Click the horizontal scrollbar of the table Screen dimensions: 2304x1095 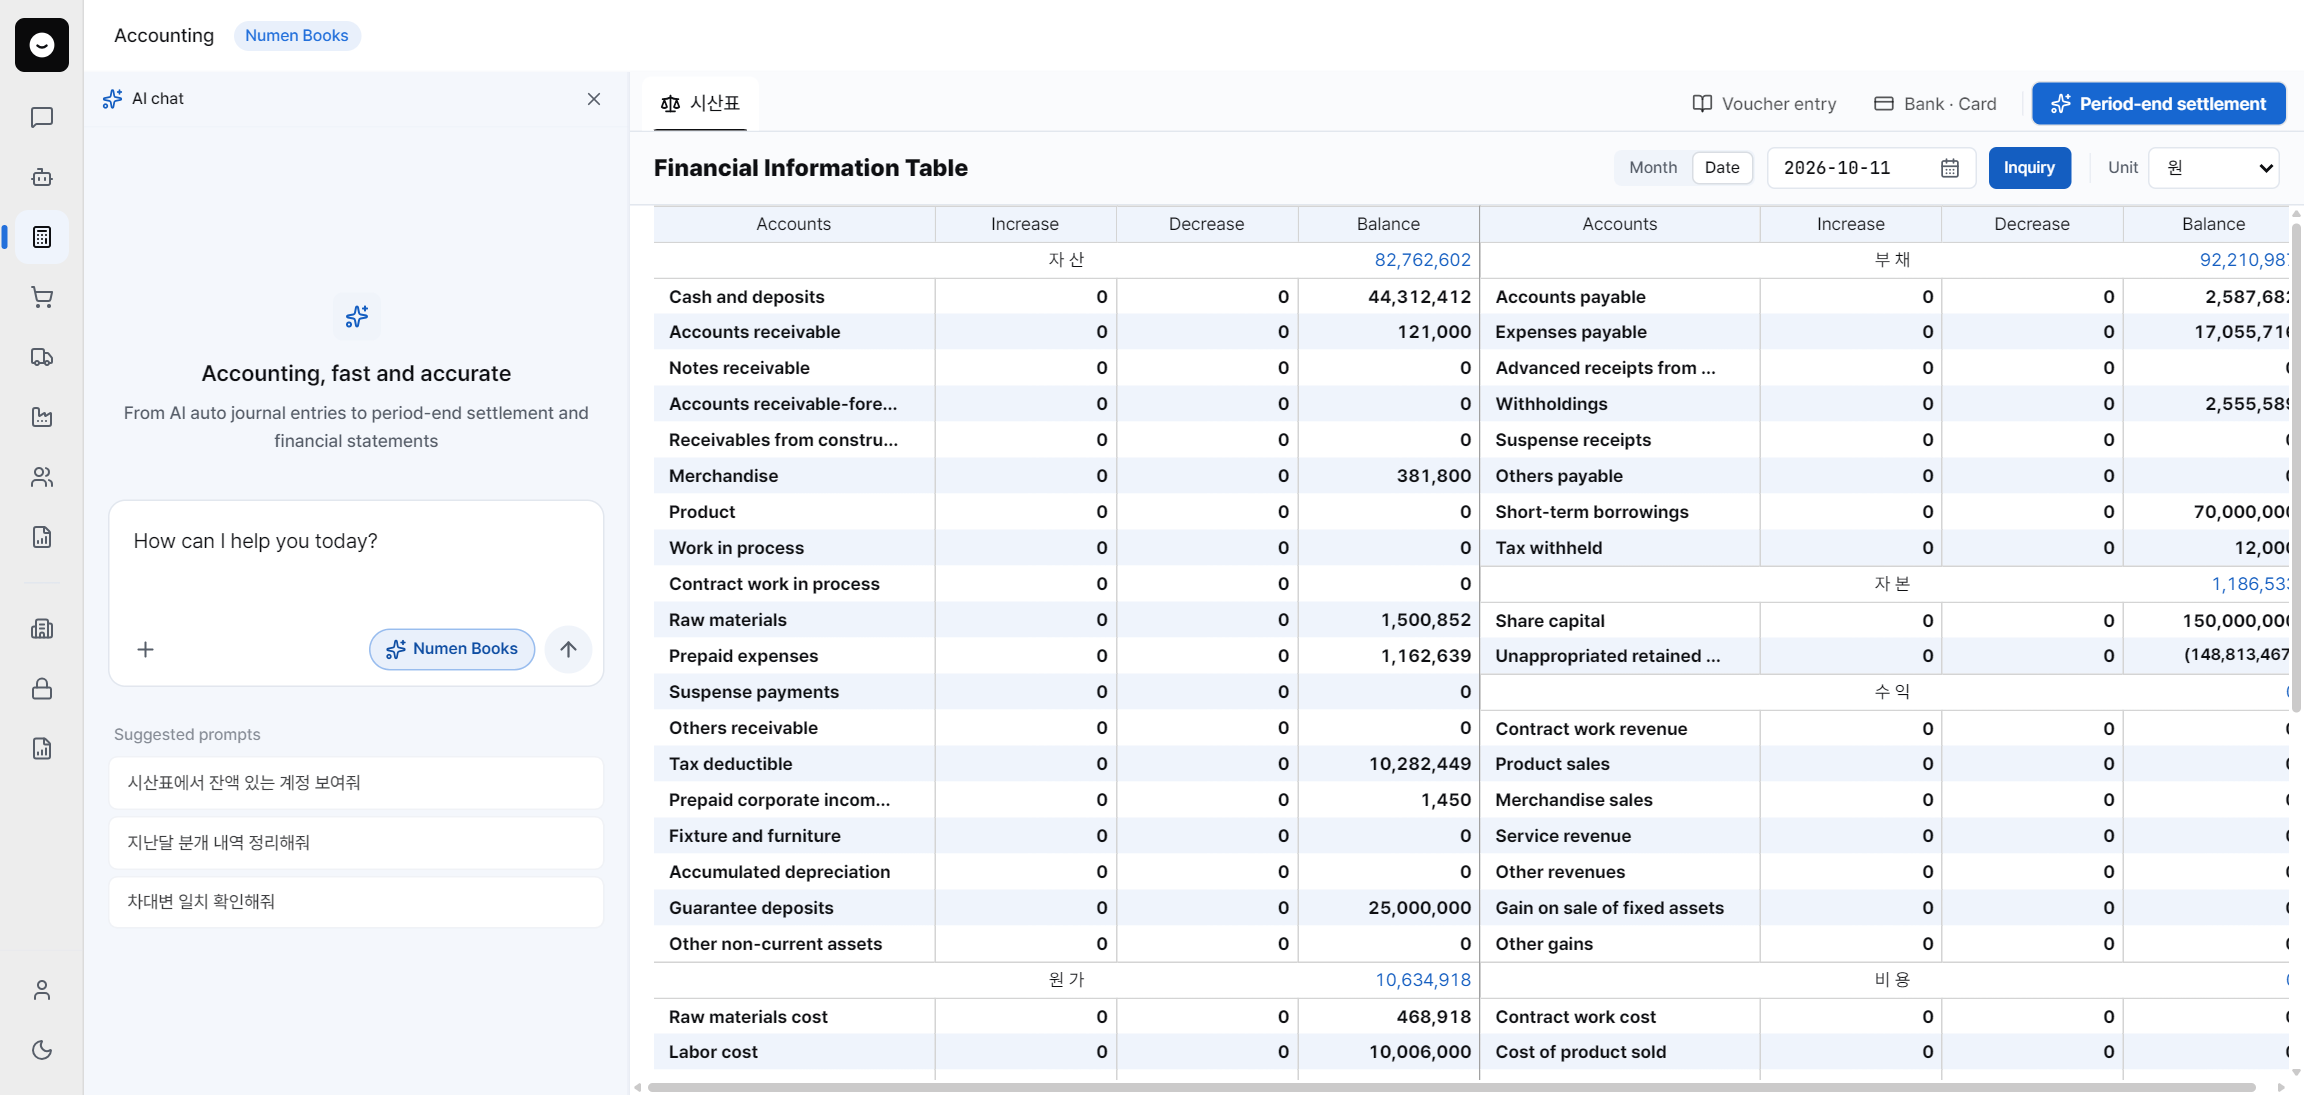pyautogui.click(x=1451, y=1087)
